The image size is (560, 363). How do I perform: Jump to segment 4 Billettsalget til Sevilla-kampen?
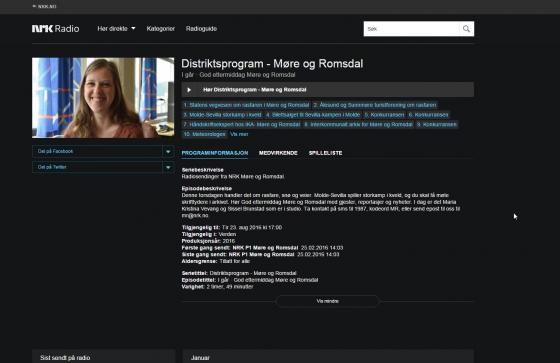coord(313,115)
